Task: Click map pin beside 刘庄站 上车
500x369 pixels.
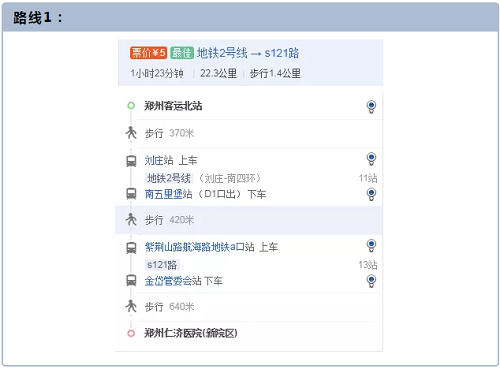Action: coord(371,159)
